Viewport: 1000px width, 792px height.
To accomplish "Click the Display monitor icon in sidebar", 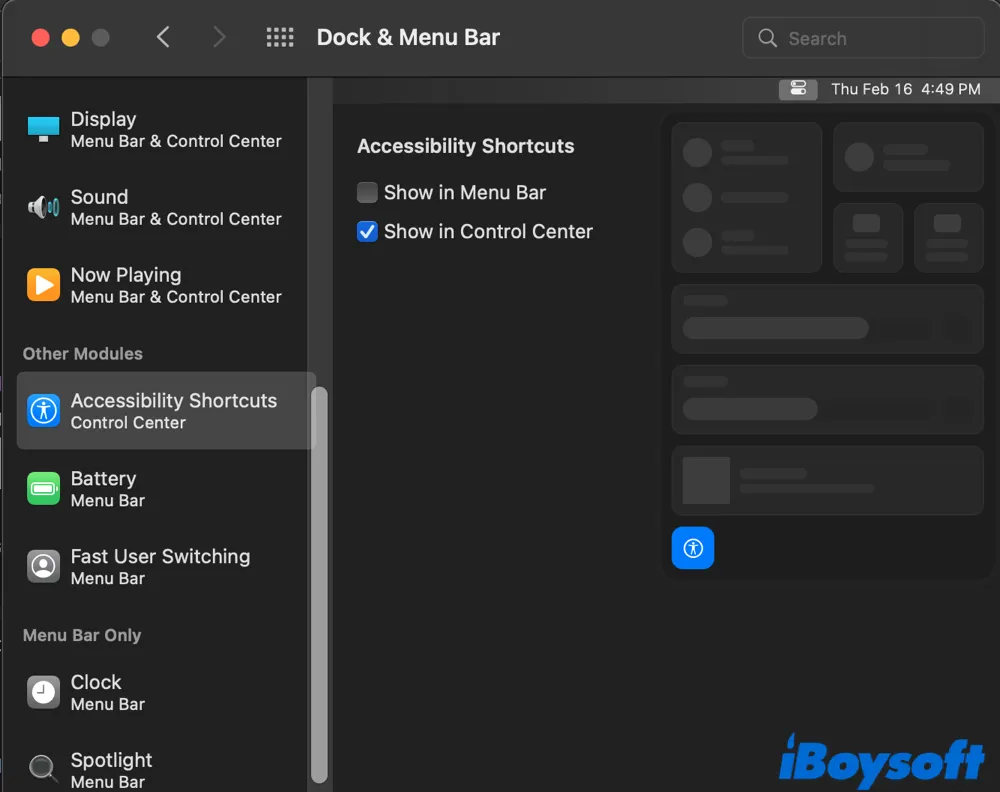I will point(43,129).
